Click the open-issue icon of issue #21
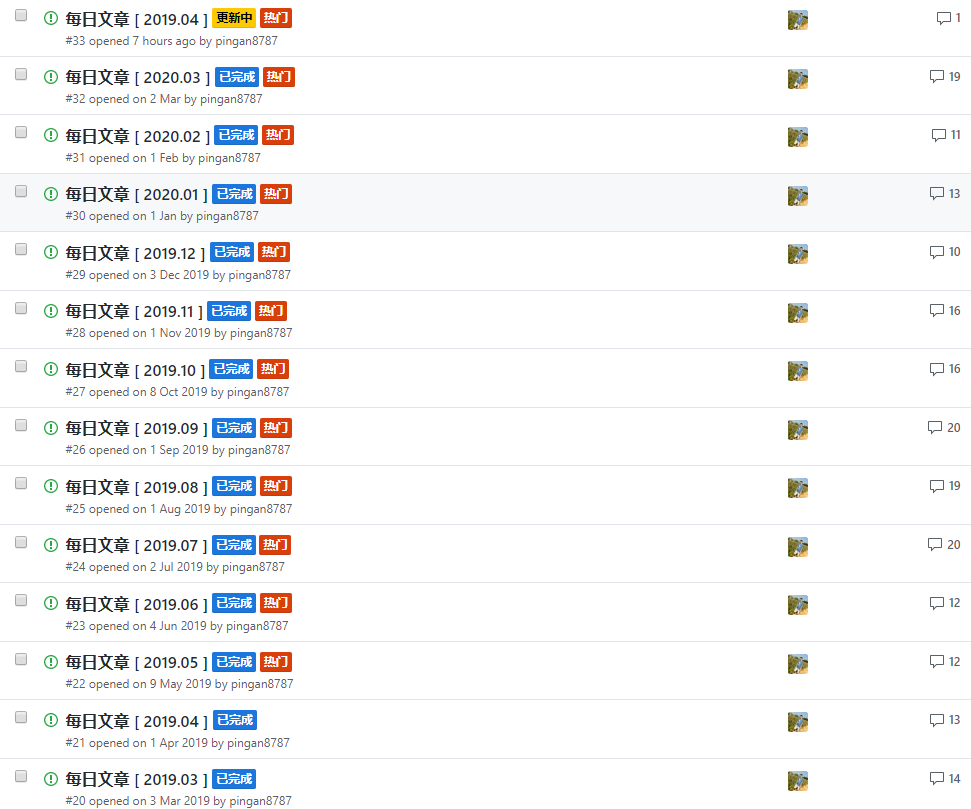Viewport: 971px width, 809px height. [x=51, y=720]
